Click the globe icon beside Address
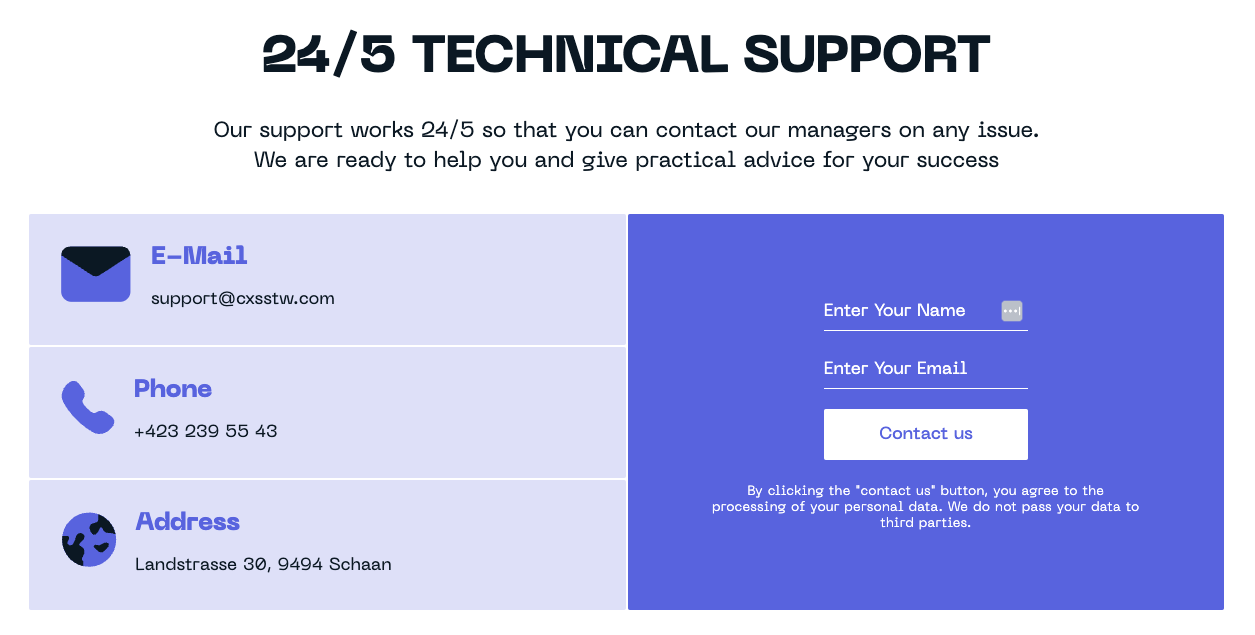Viewport: 1255px width, 635px height. [89, 540]
